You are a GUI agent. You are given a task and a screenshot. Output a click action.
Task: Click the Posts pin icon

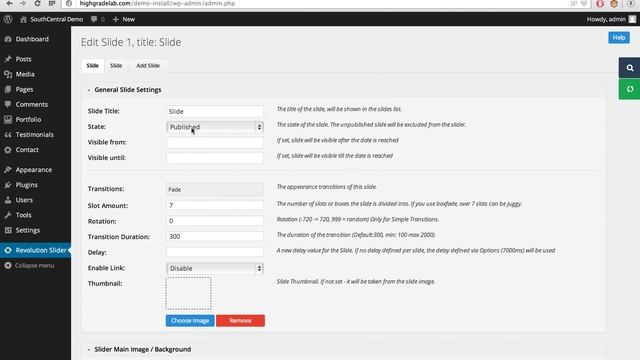(x=8, y=59)
